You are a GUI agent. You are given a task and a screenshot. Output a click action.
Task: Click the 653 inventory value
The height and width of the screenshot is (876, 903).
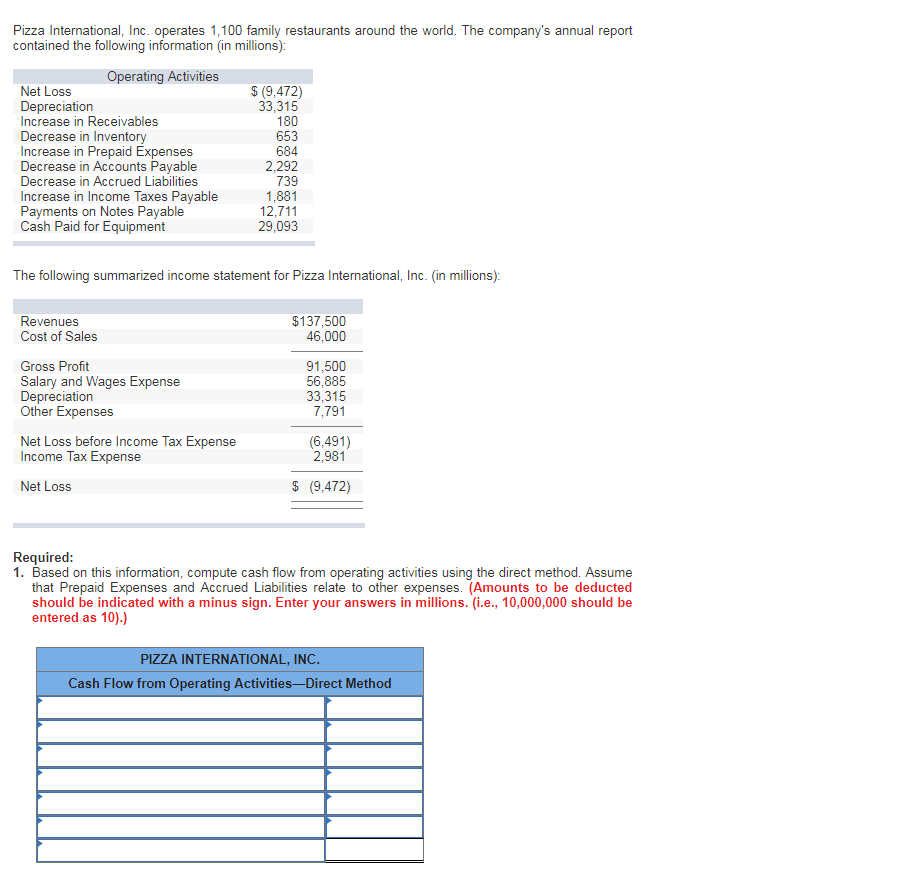point(287,136)
